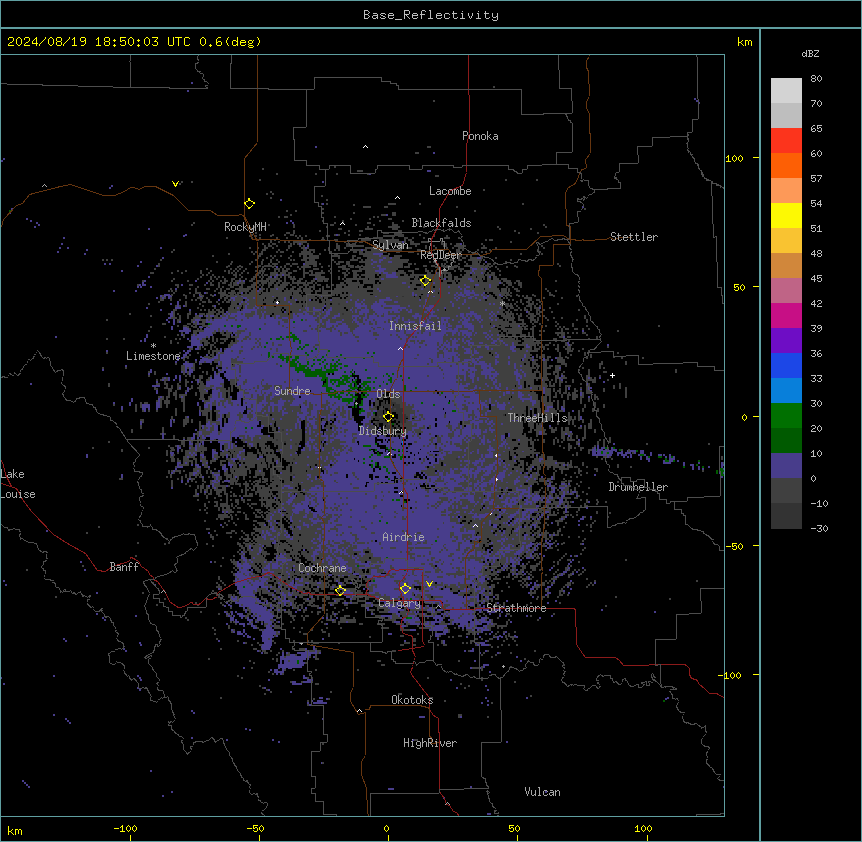Click the yellow station marker near RockyMH

[x=250, y=204]
